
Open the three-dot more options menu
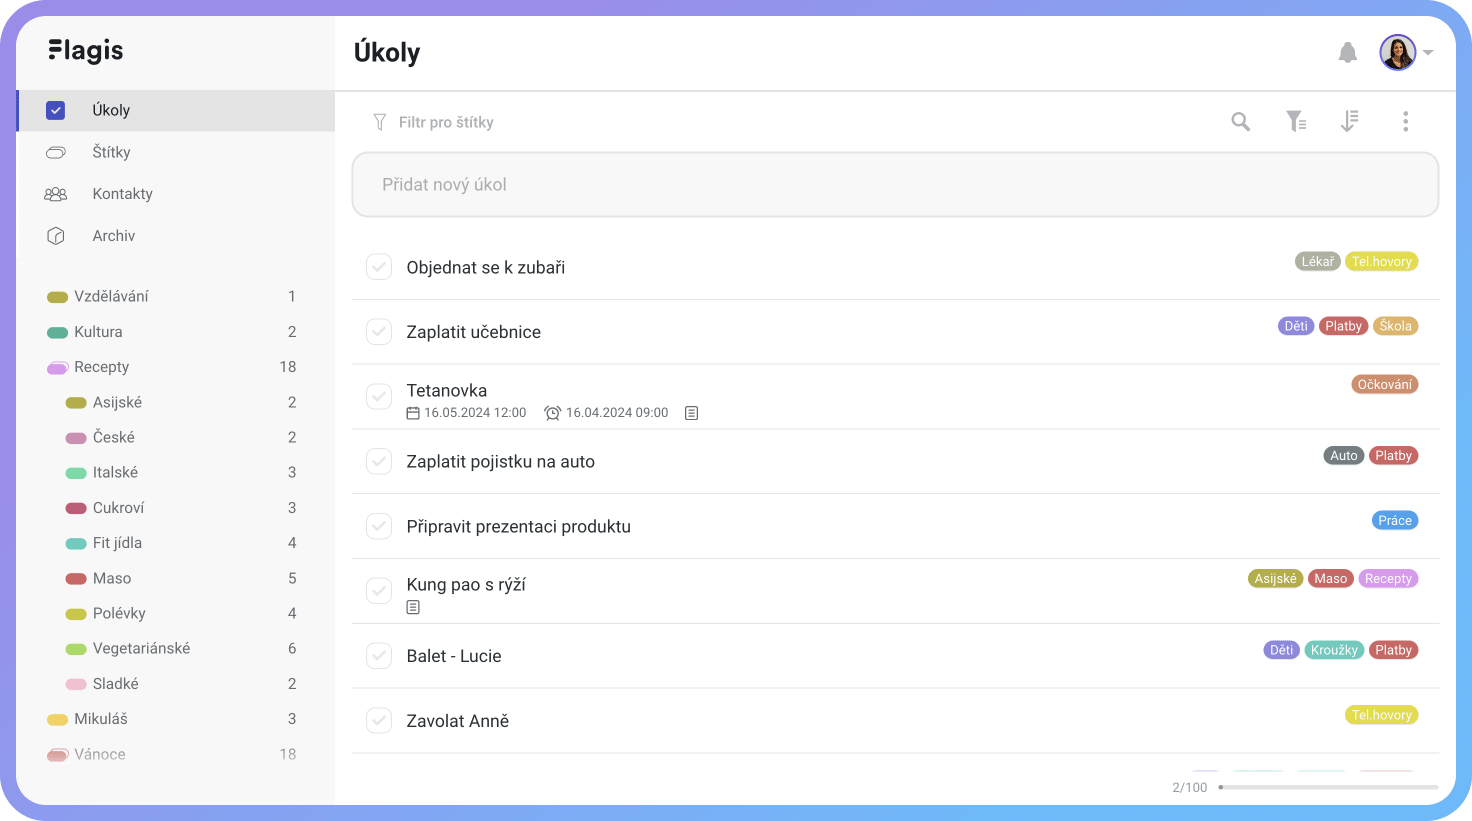1405,122
